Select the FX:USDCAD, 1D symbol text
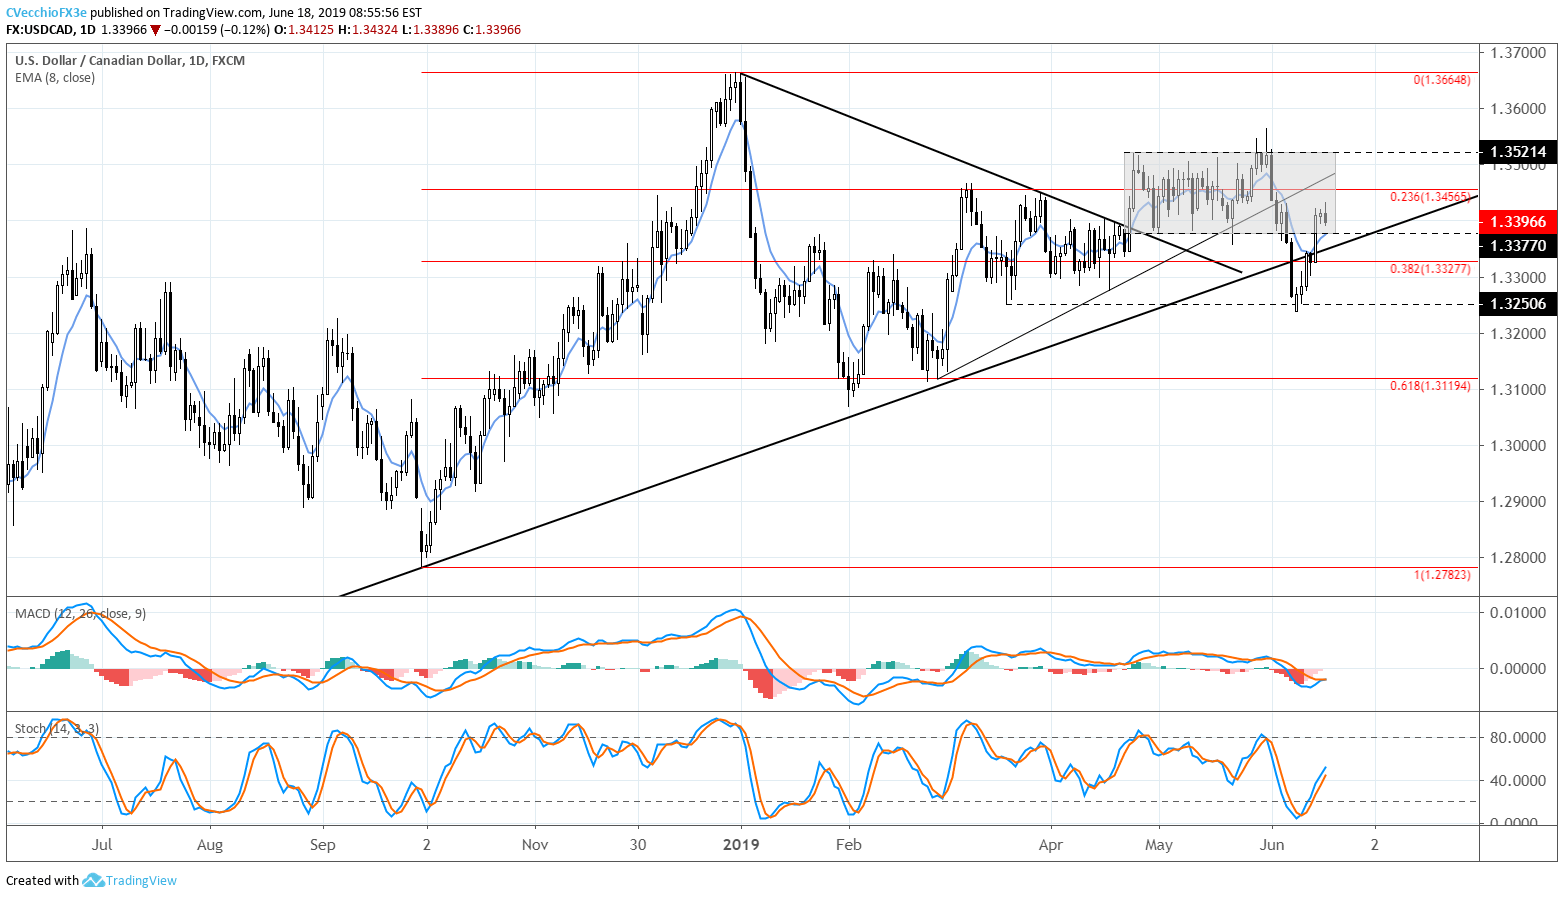The width and height of the screenshot is (1564, 898). coord(51,30)
